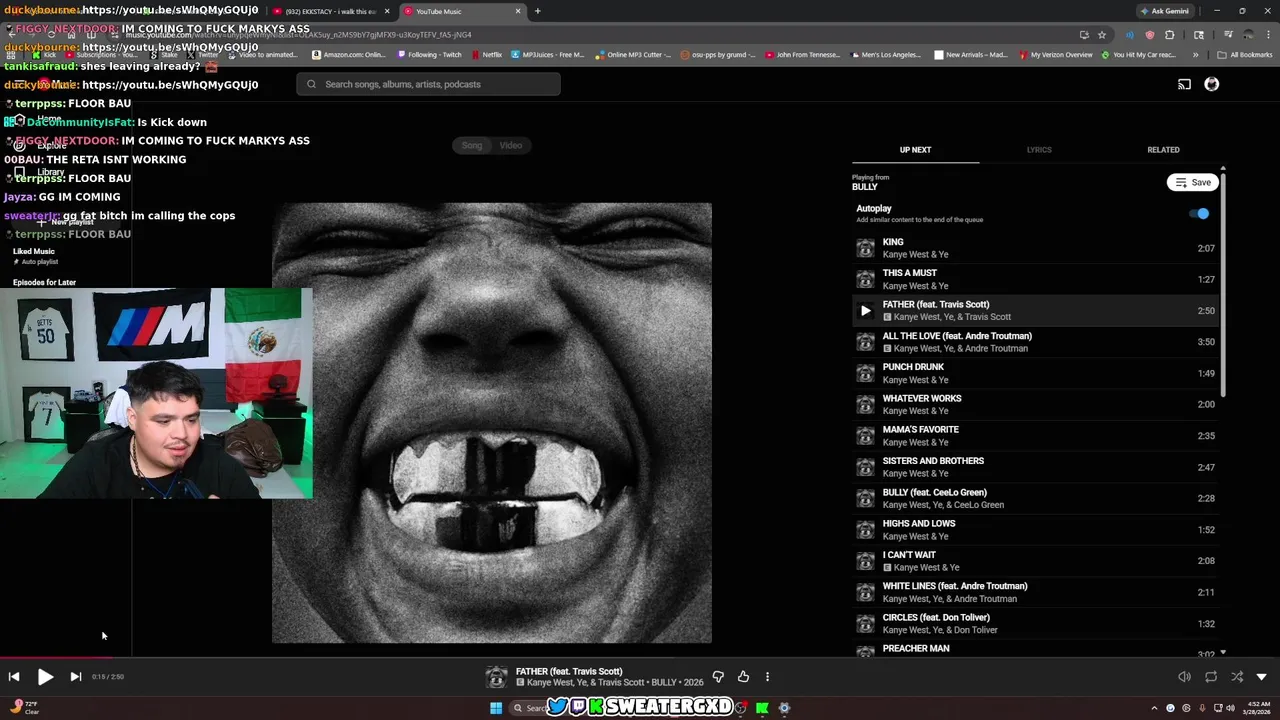The image size is (1280, 720).
Task: Save the BULLY queue to playlist
Action: tap(1192, 182)
